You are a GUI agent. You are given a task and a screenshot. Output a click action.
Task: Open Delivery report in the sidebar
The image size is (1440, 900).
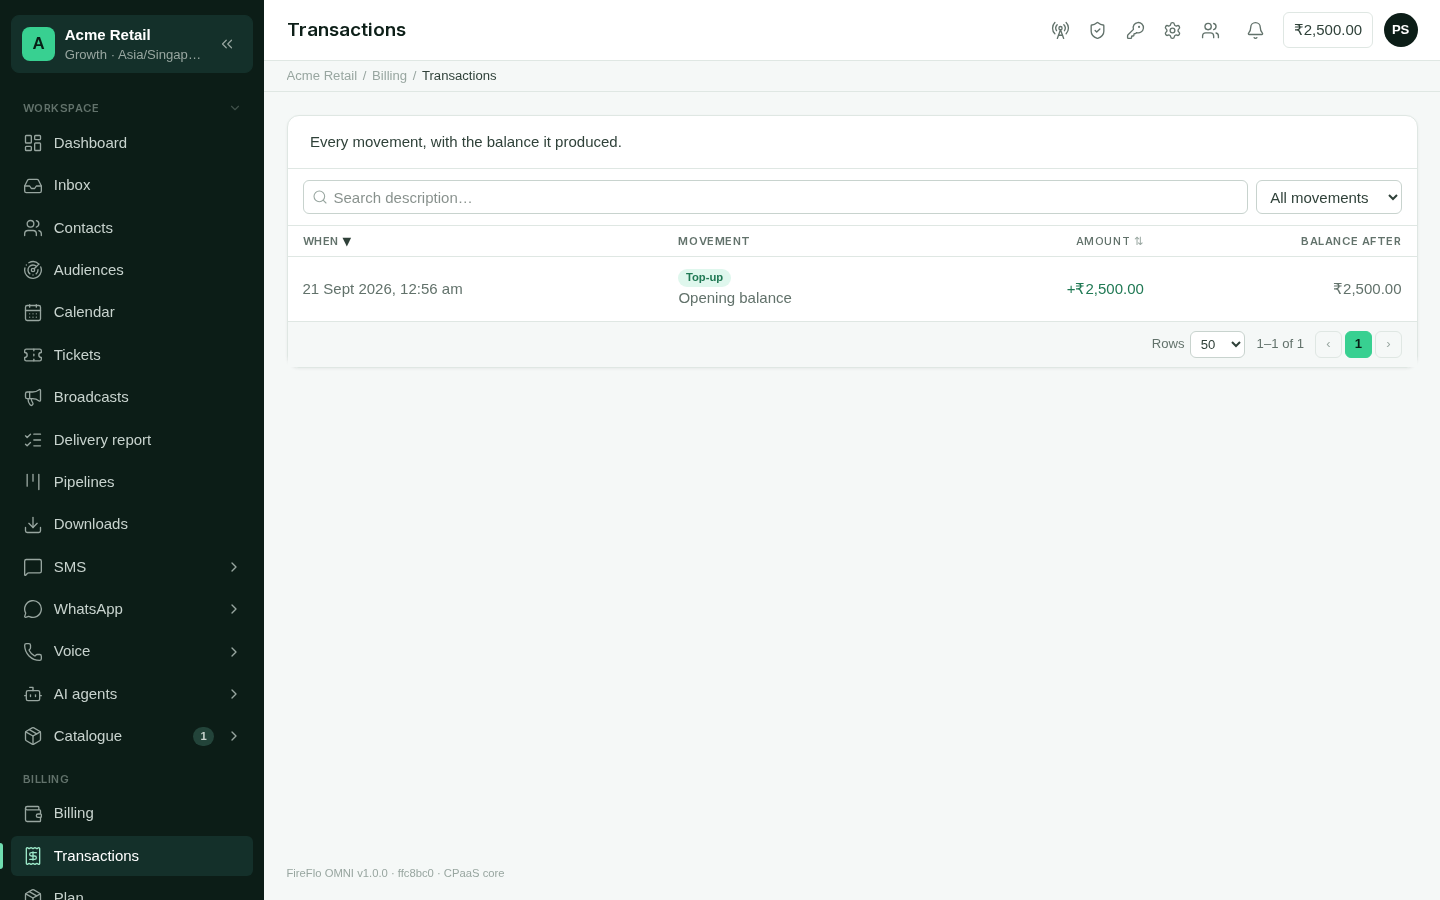pos(132,440)
